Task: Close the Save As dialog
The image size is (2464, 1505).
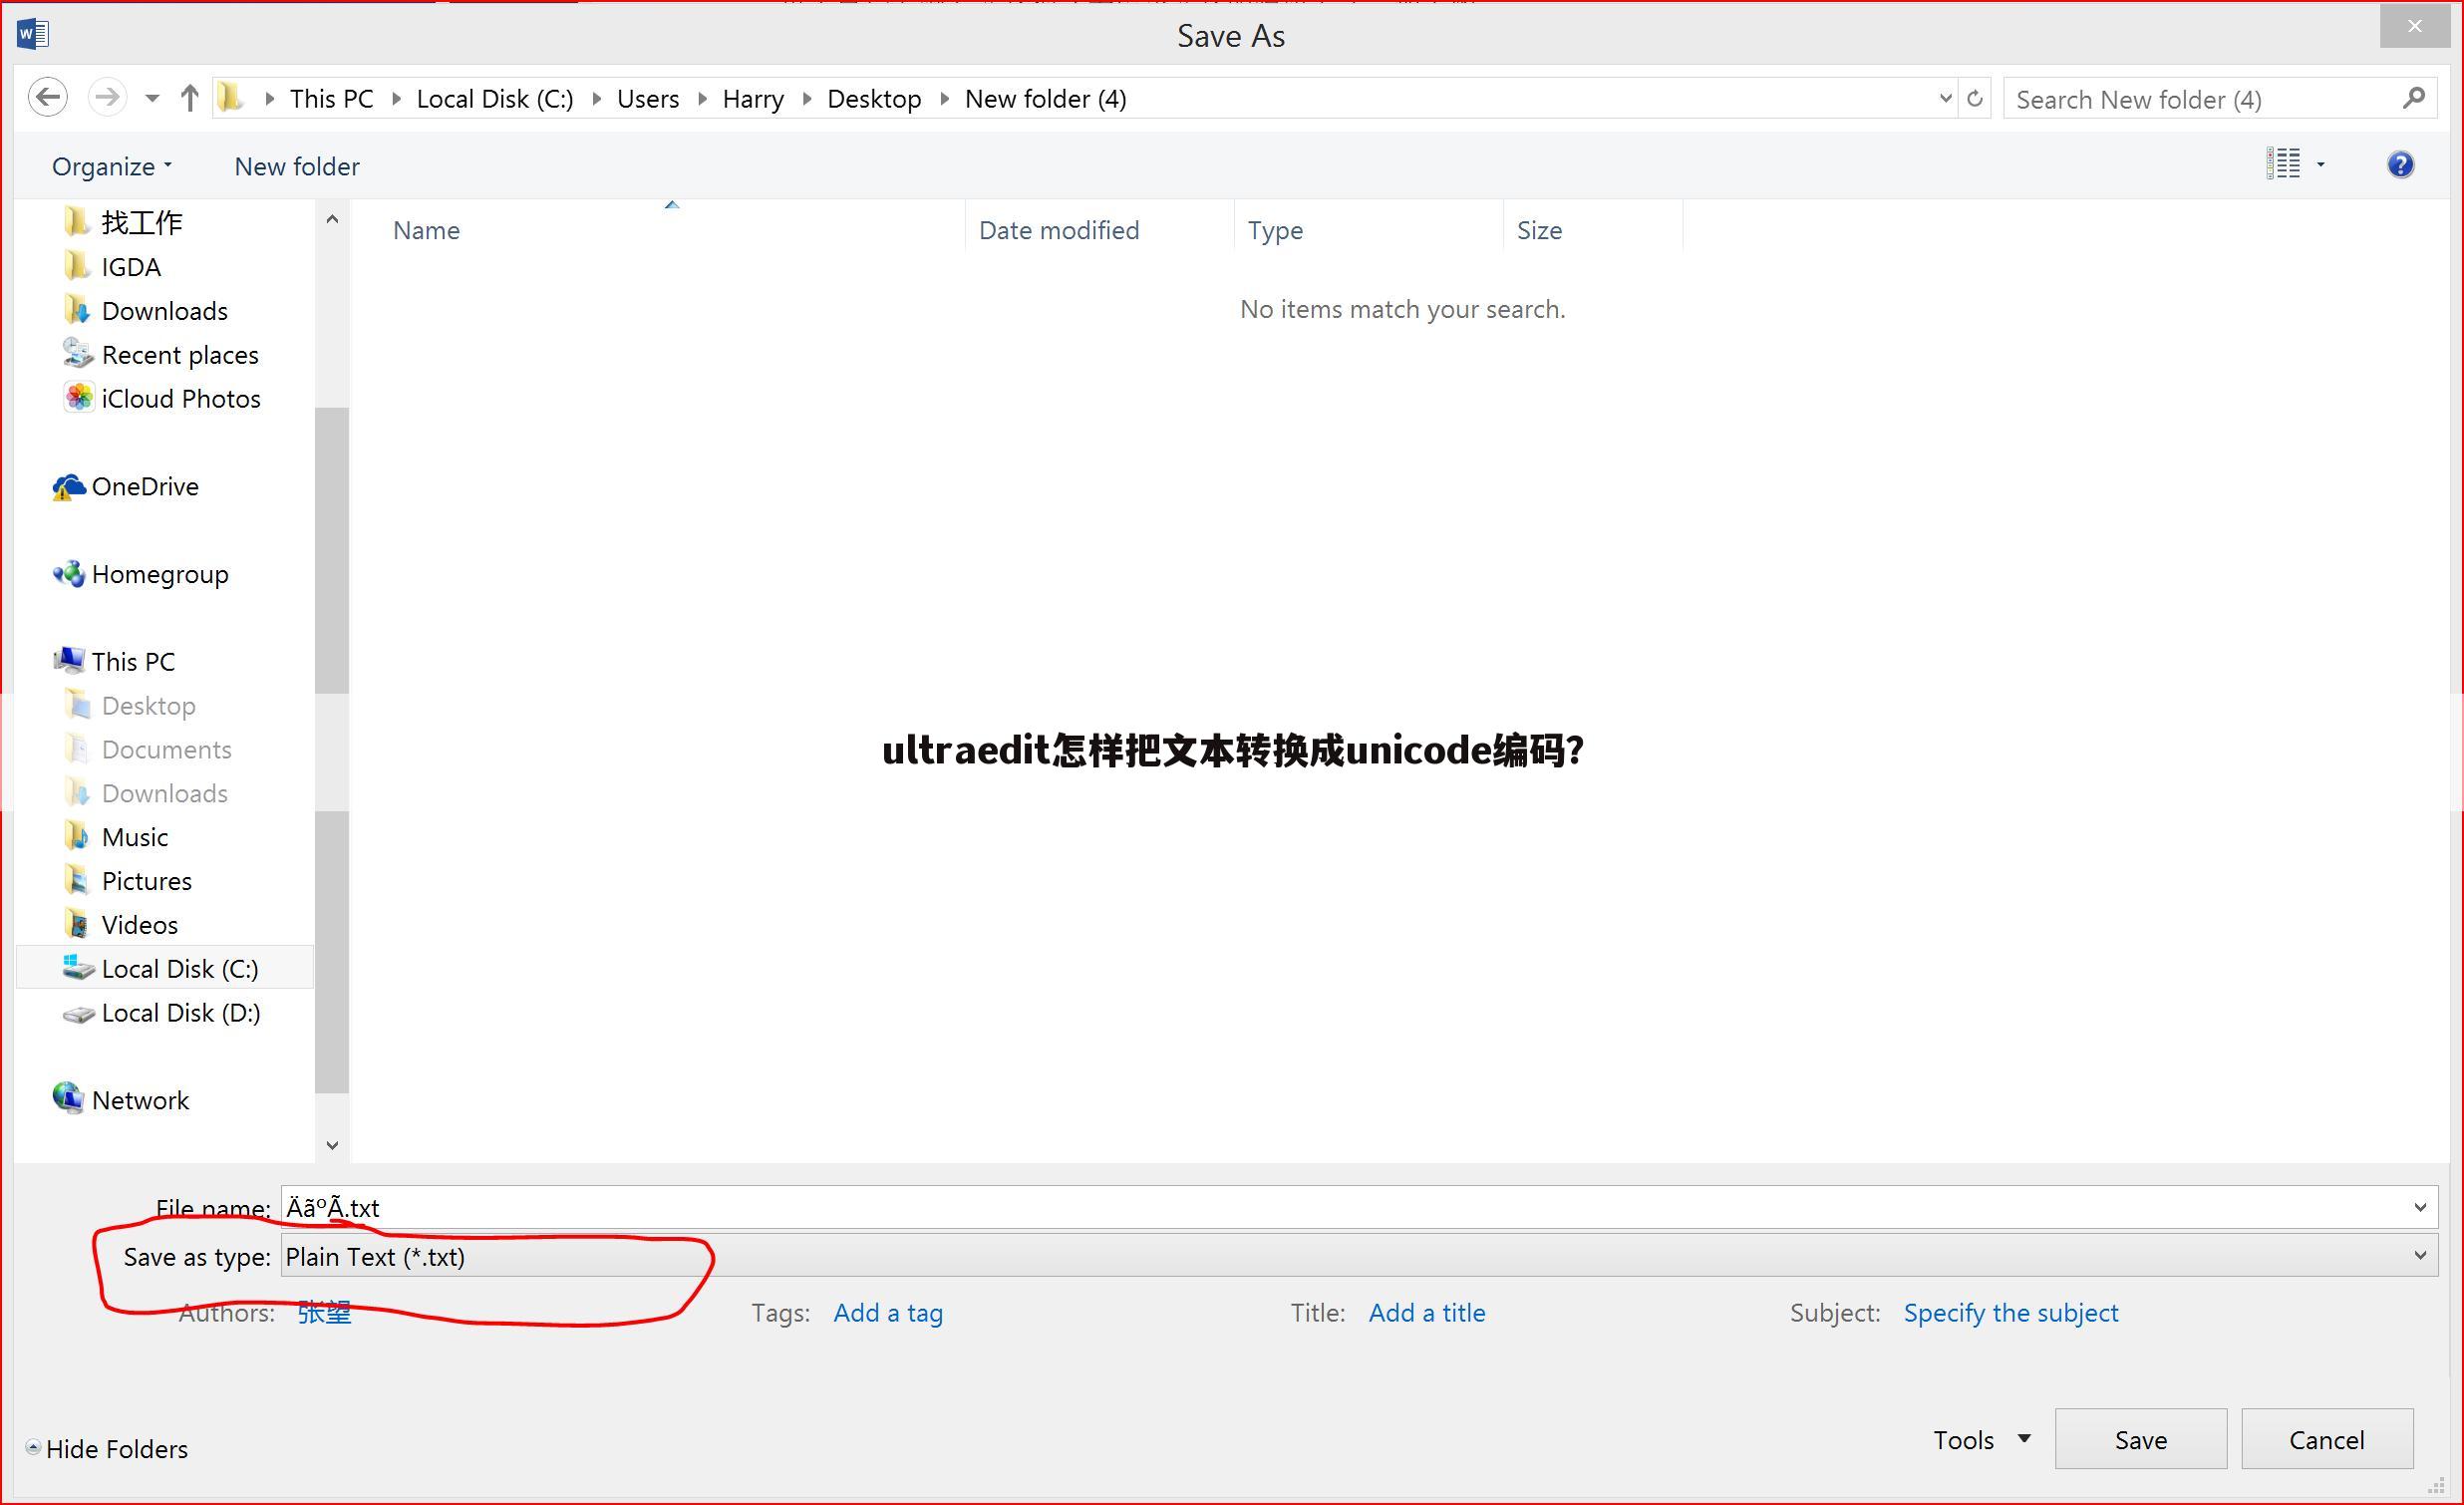Action: (x=2414, y=26)
